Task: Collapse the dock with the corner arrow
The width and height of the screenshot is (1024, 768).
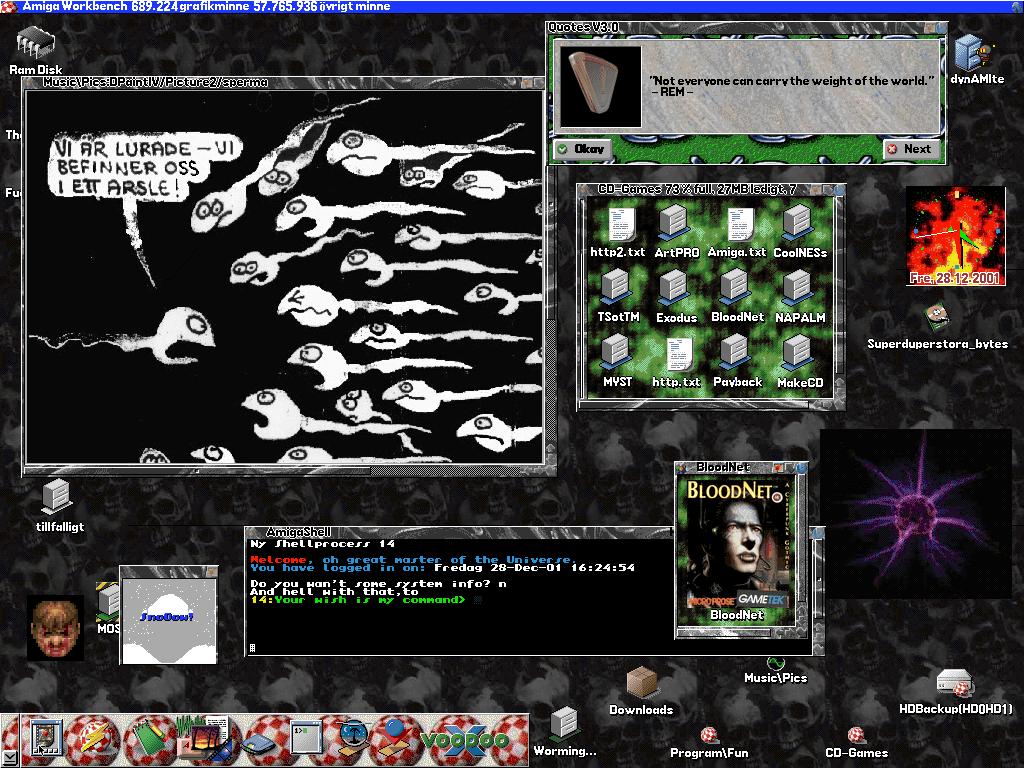Action: point(9,756)
